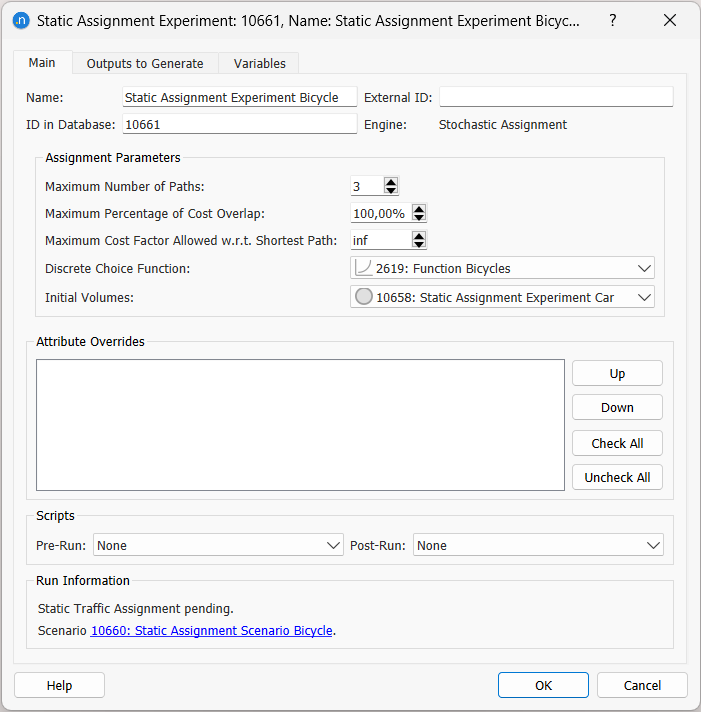The image size is (701, 712).
Task: Open the Post-Run script dropdown
Action: click(538, 545)
